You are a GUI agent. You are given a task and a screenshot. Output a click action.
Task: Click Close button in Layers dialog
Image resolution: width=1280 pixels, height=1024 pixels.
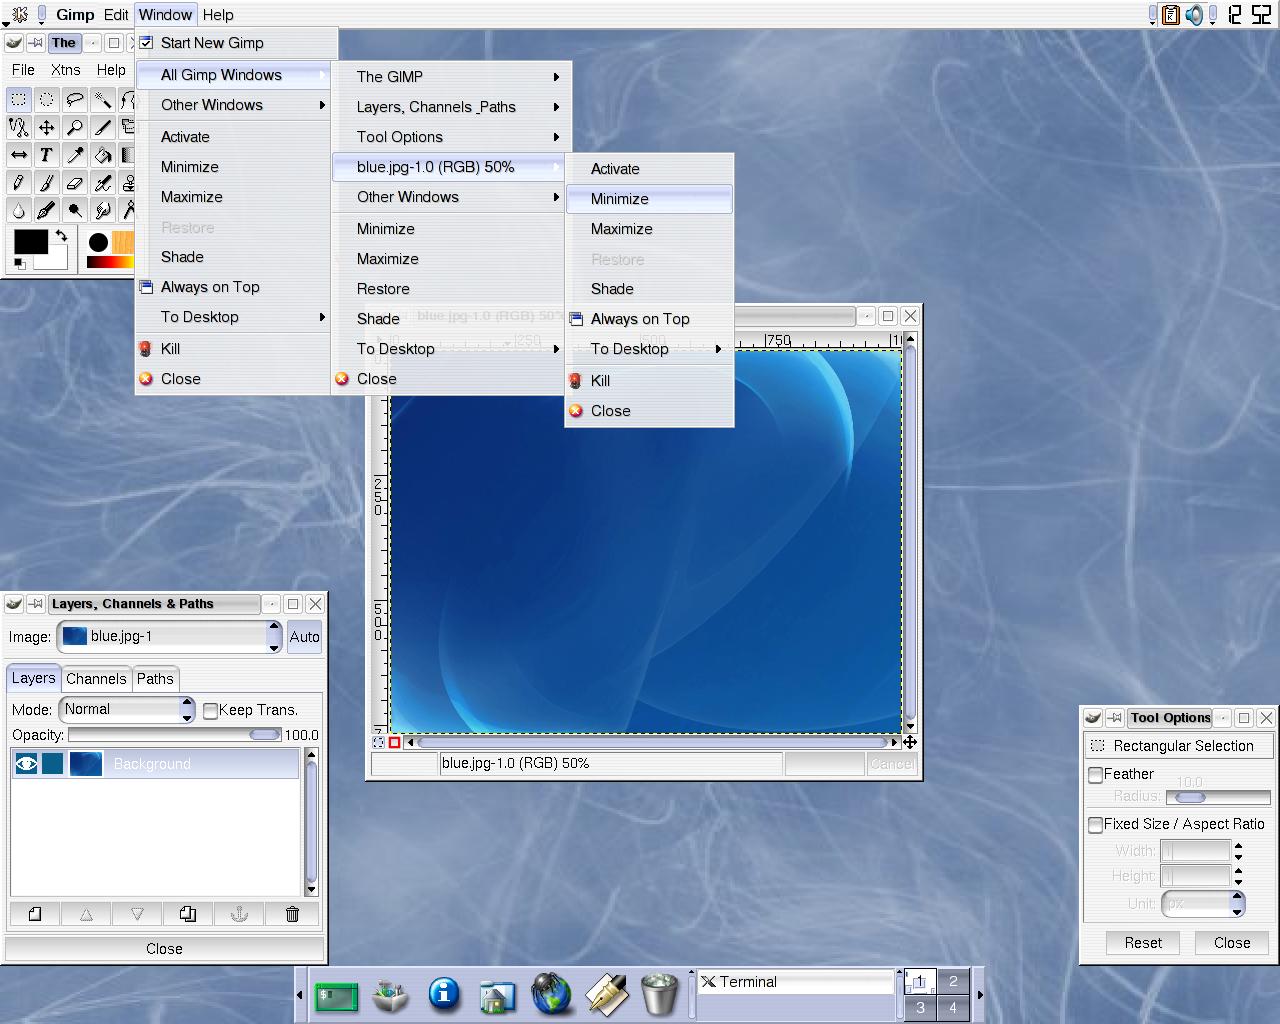[x=164, y=949]
